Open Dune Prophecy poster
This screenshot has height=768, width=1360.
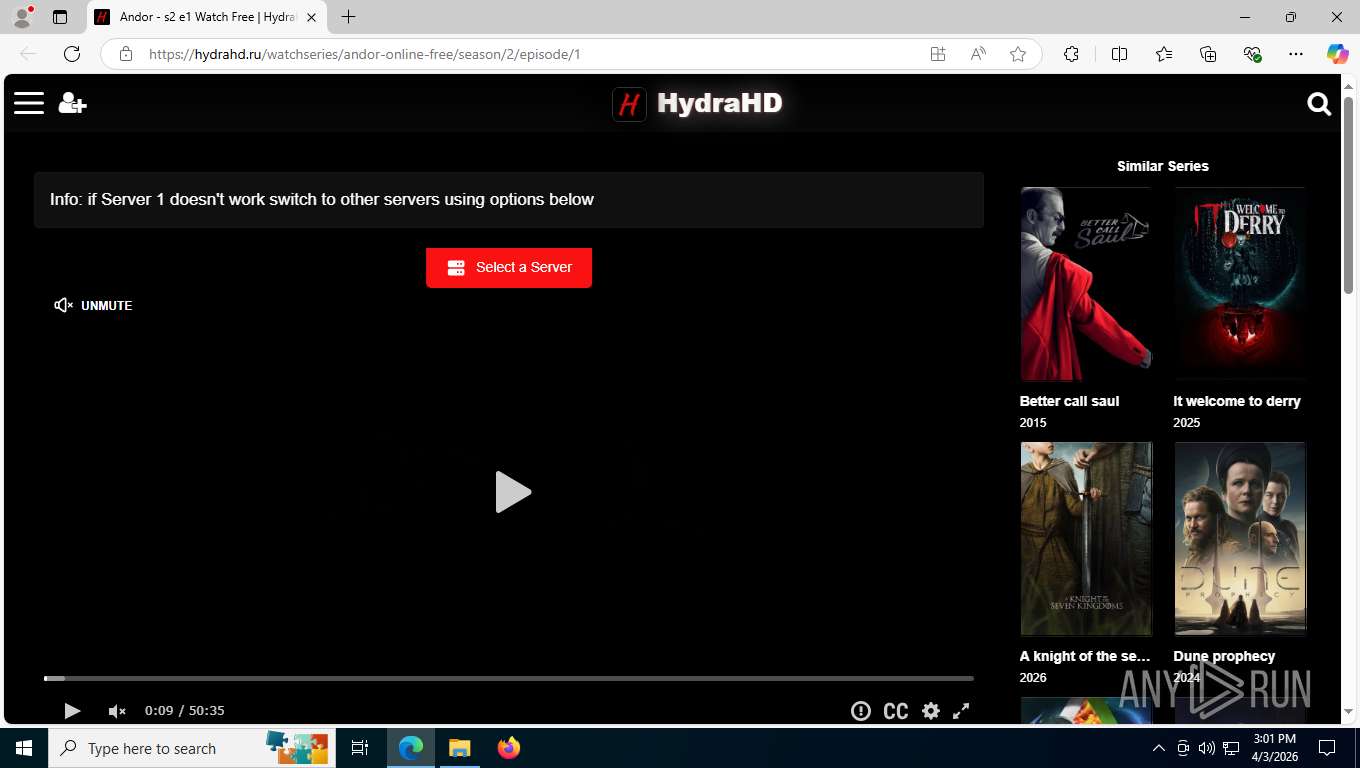pos(1240,539)
